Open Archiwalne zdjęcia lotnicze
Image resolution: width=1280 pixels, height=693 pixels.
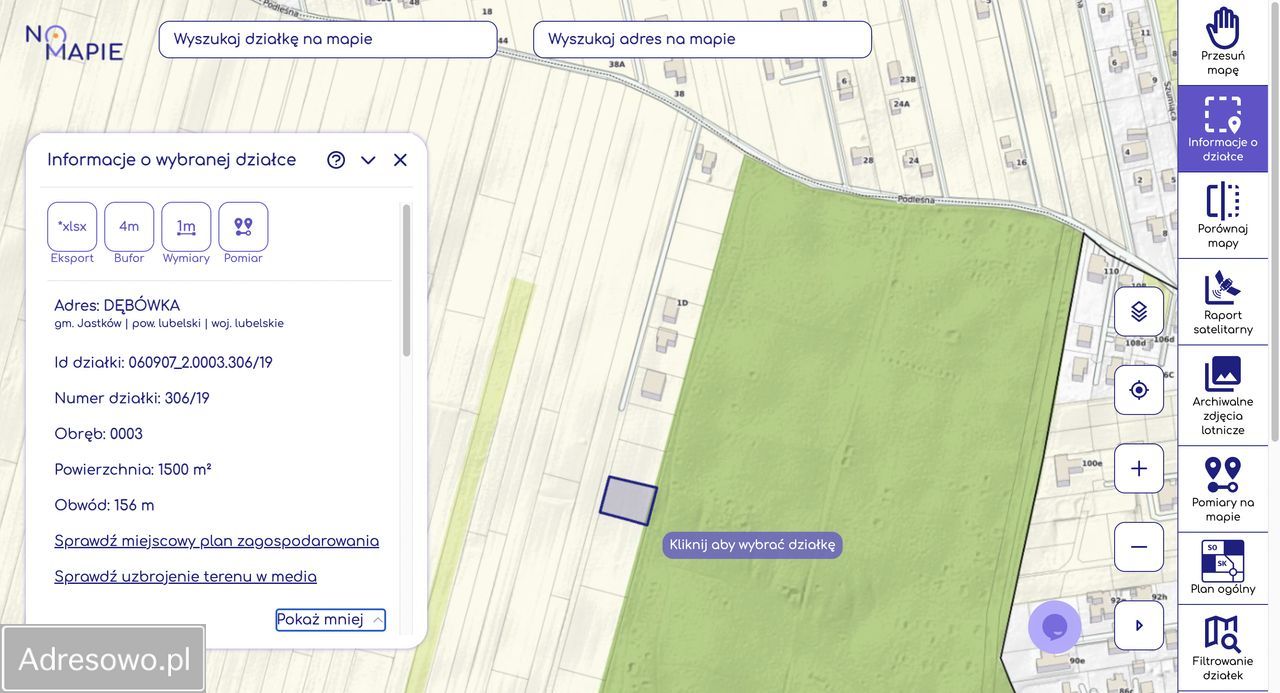[1222, 395]
